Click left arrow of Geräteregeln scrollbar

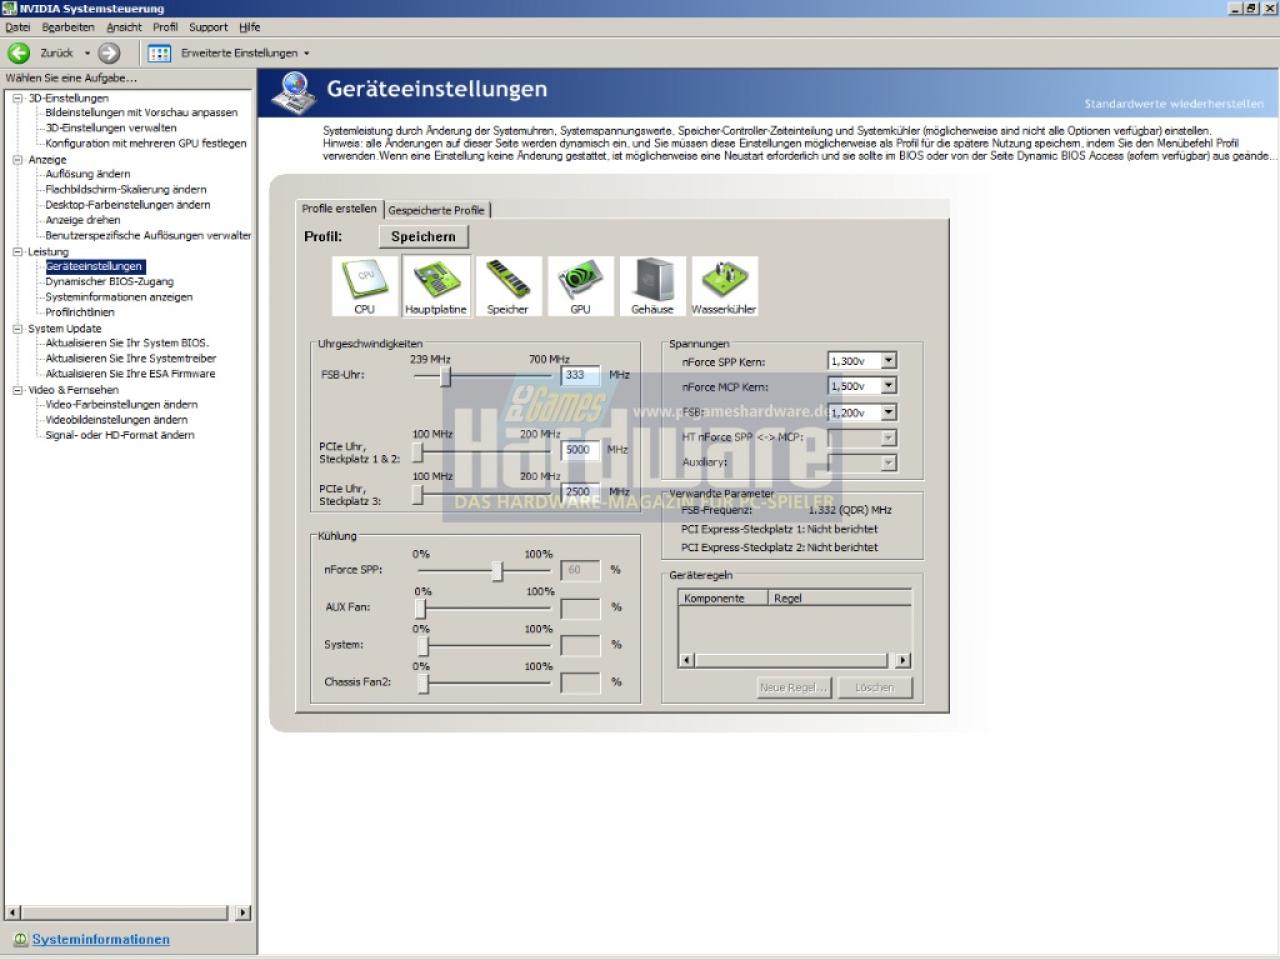click(686, 660)
